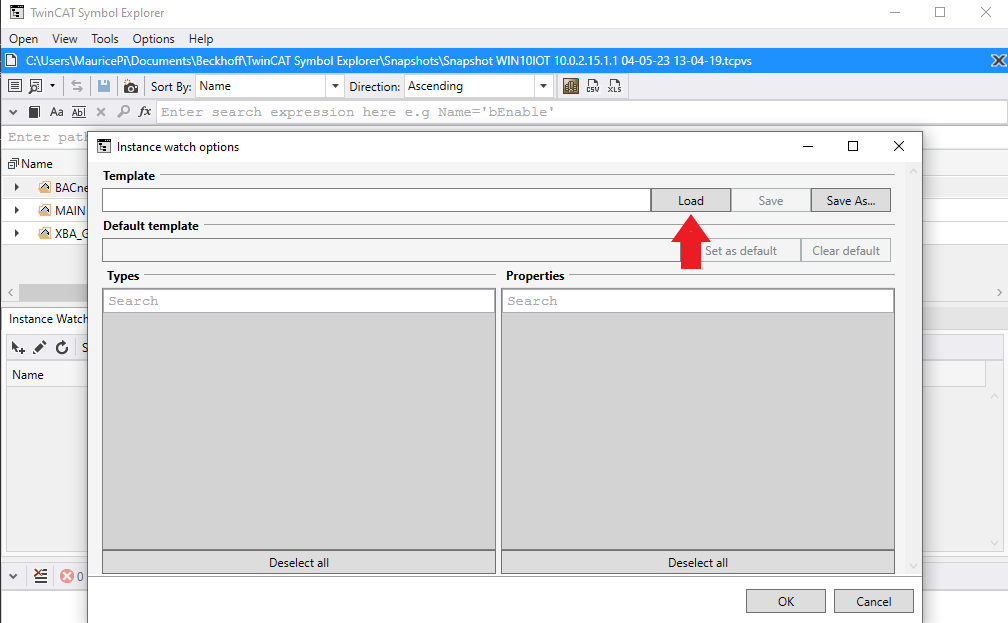This screenshot has width=1008, height=623.
Task: Open the Open menu
Action: click(23, 39)
